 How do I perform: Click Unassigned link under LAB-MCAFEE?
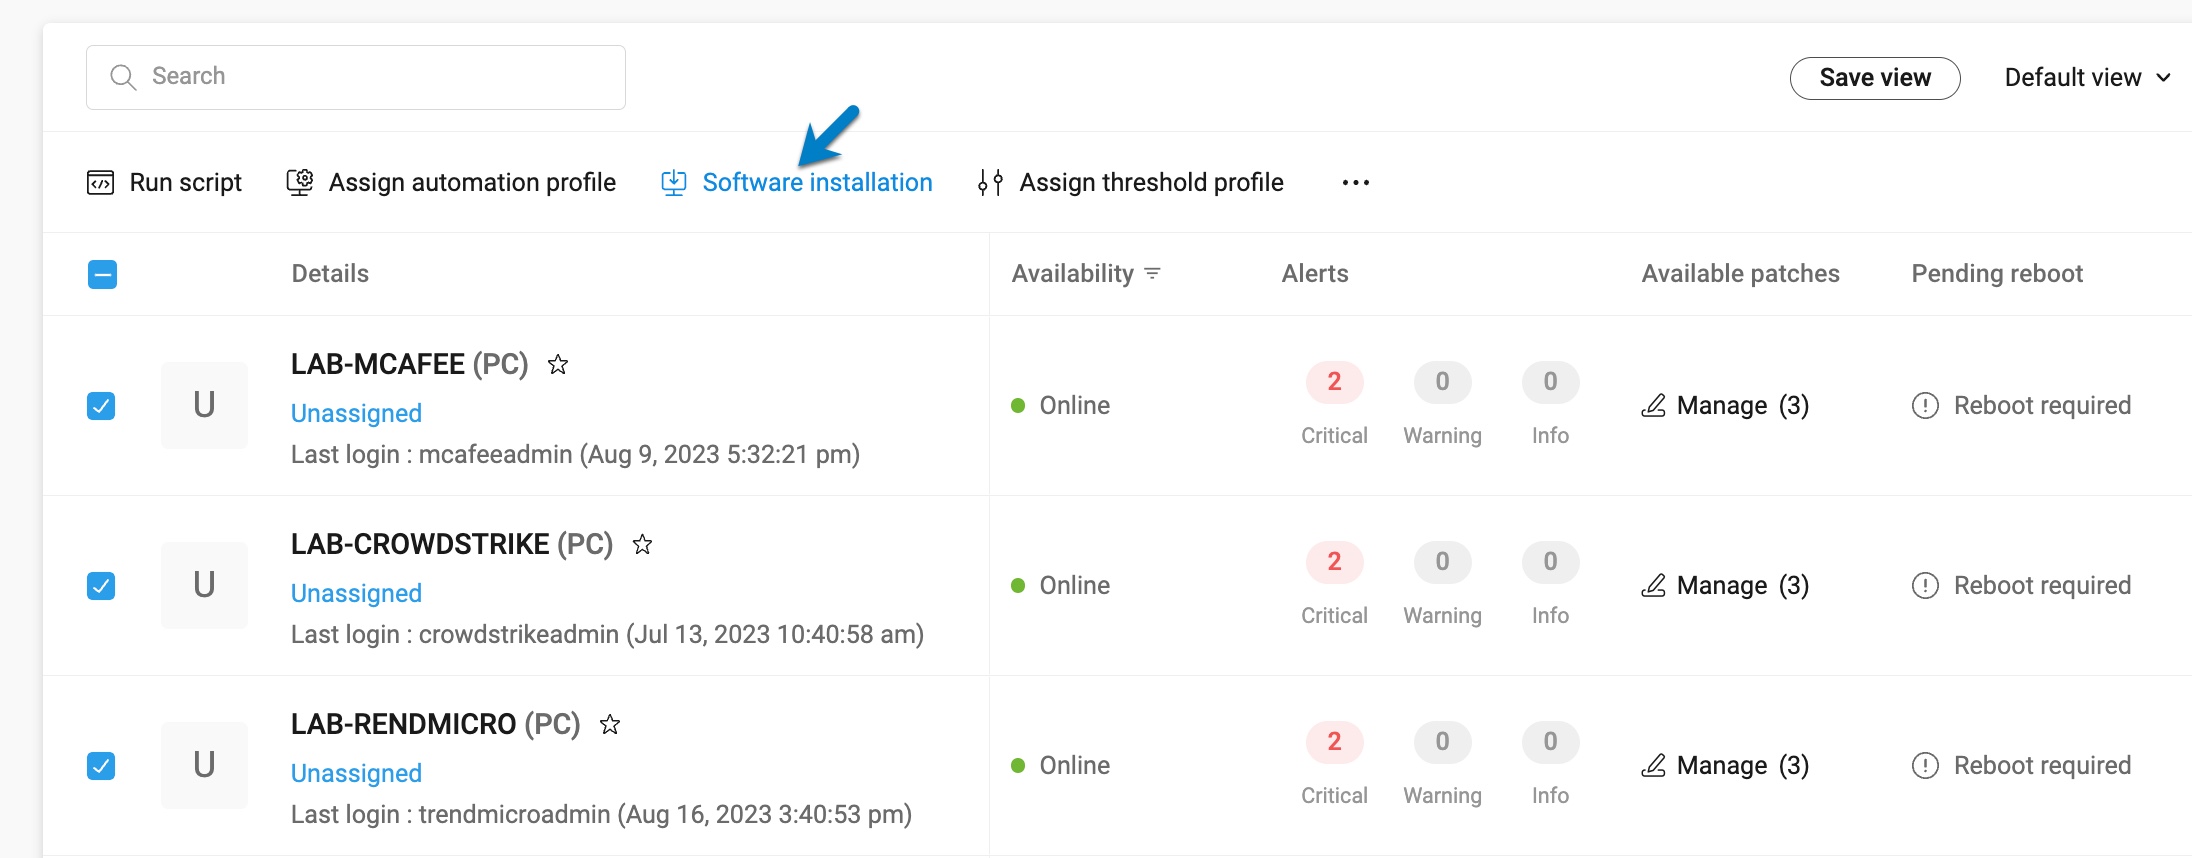pos(356,413)
